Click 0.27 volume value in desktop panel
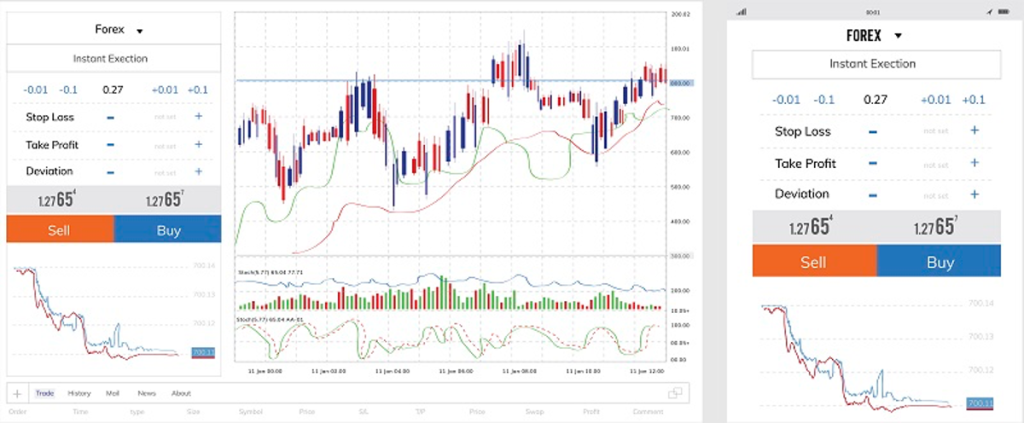 [113, 90]
